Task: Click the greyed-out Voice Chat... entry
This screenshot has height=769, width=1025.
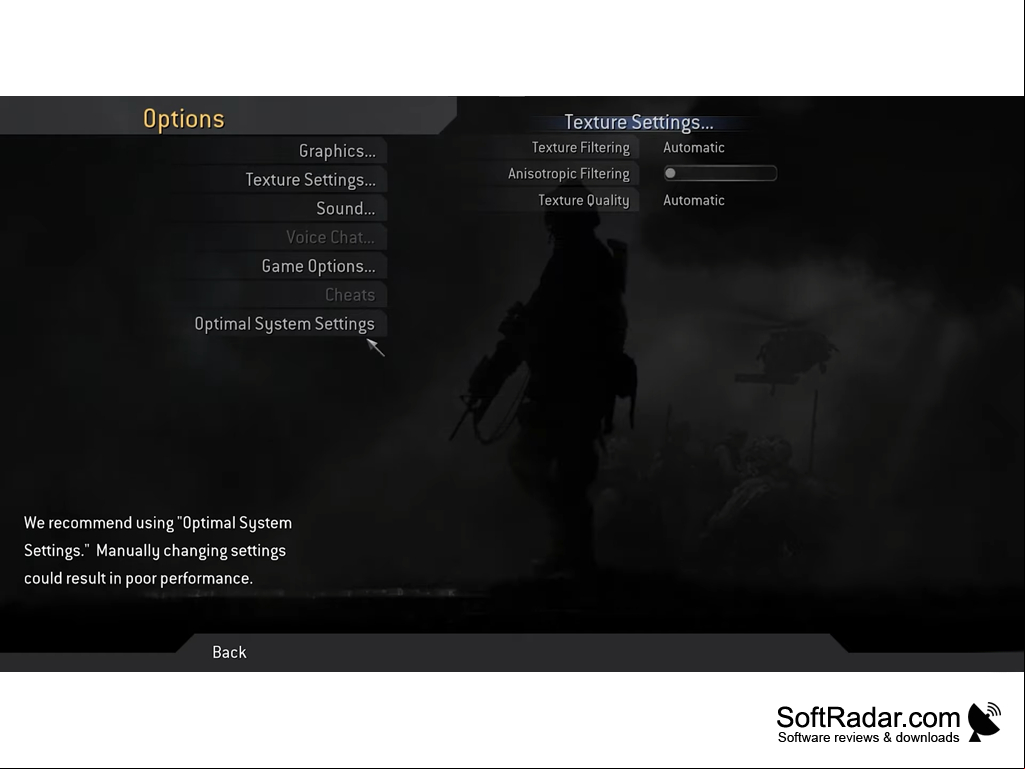Action: point(331,237)
